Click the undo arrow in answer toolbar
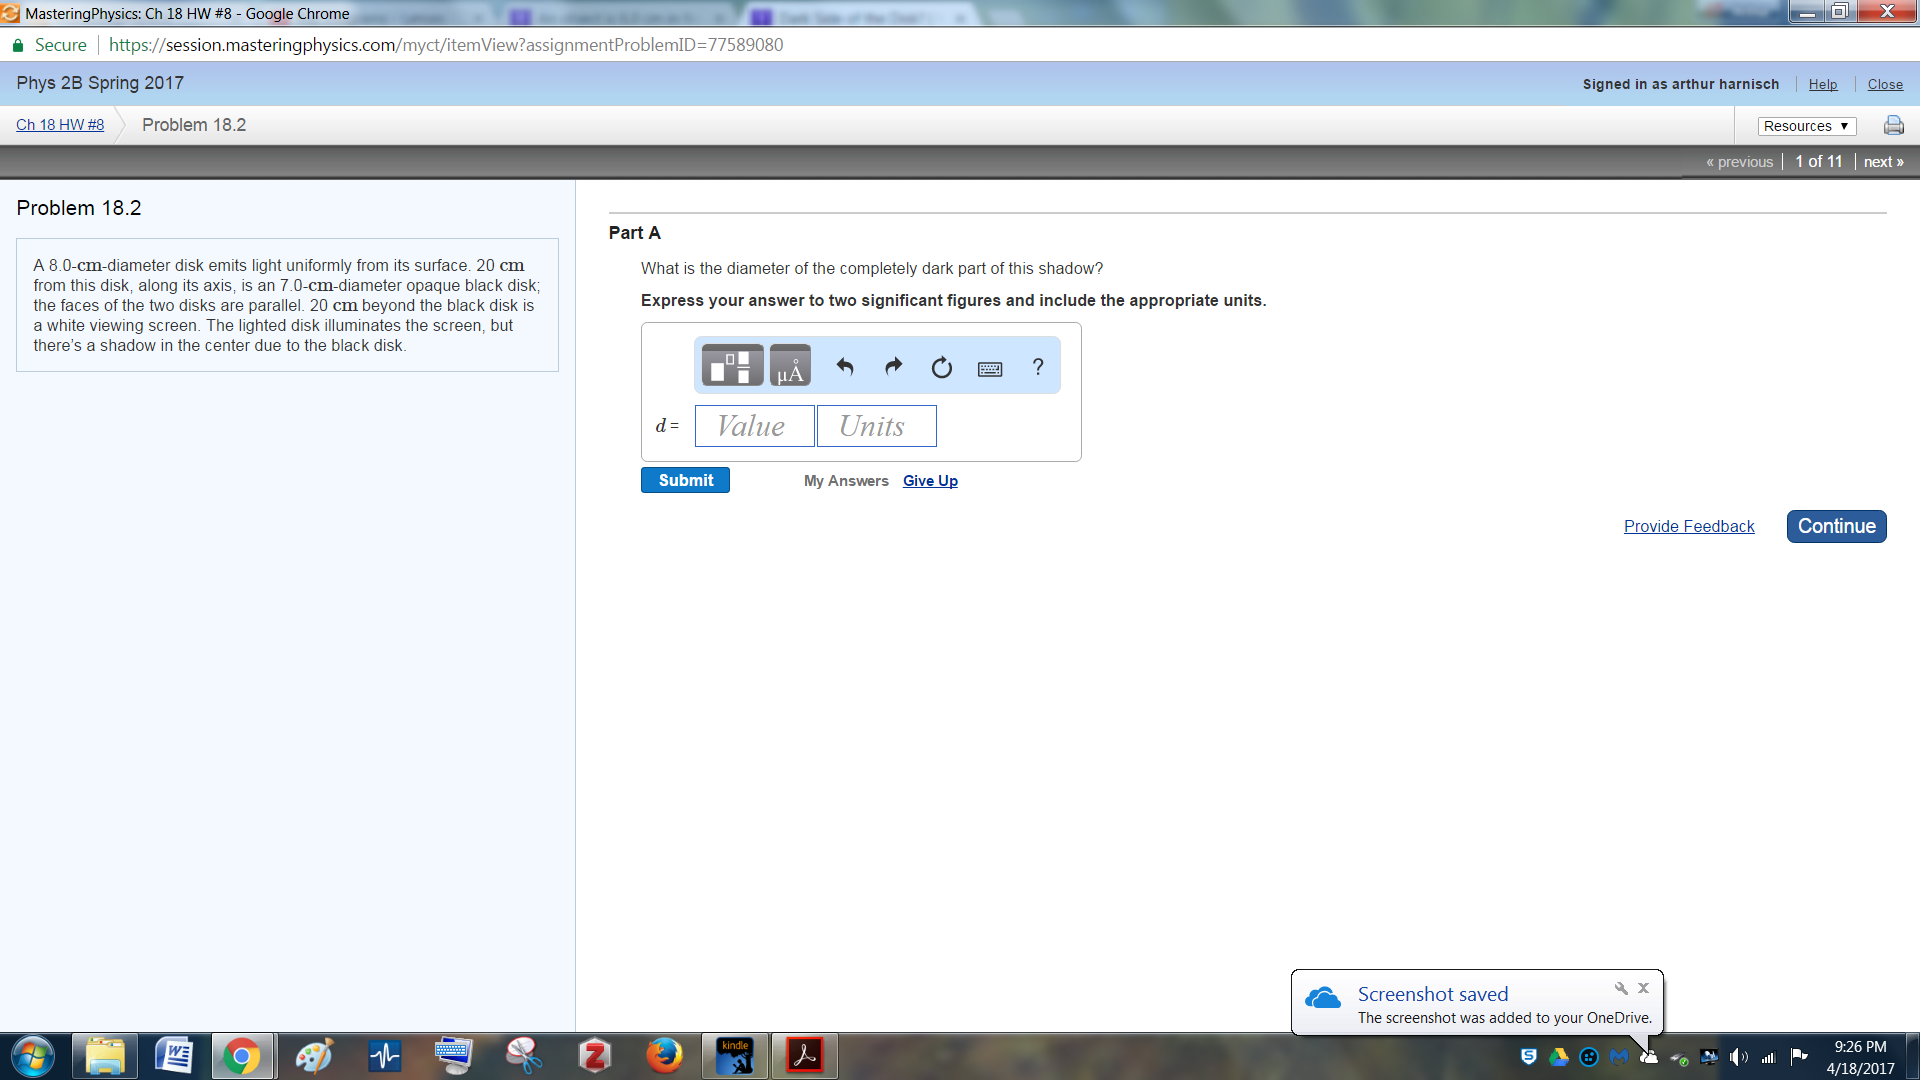Image resolution: width=1920 pixels, height=1080 pixels. (845, 367)
